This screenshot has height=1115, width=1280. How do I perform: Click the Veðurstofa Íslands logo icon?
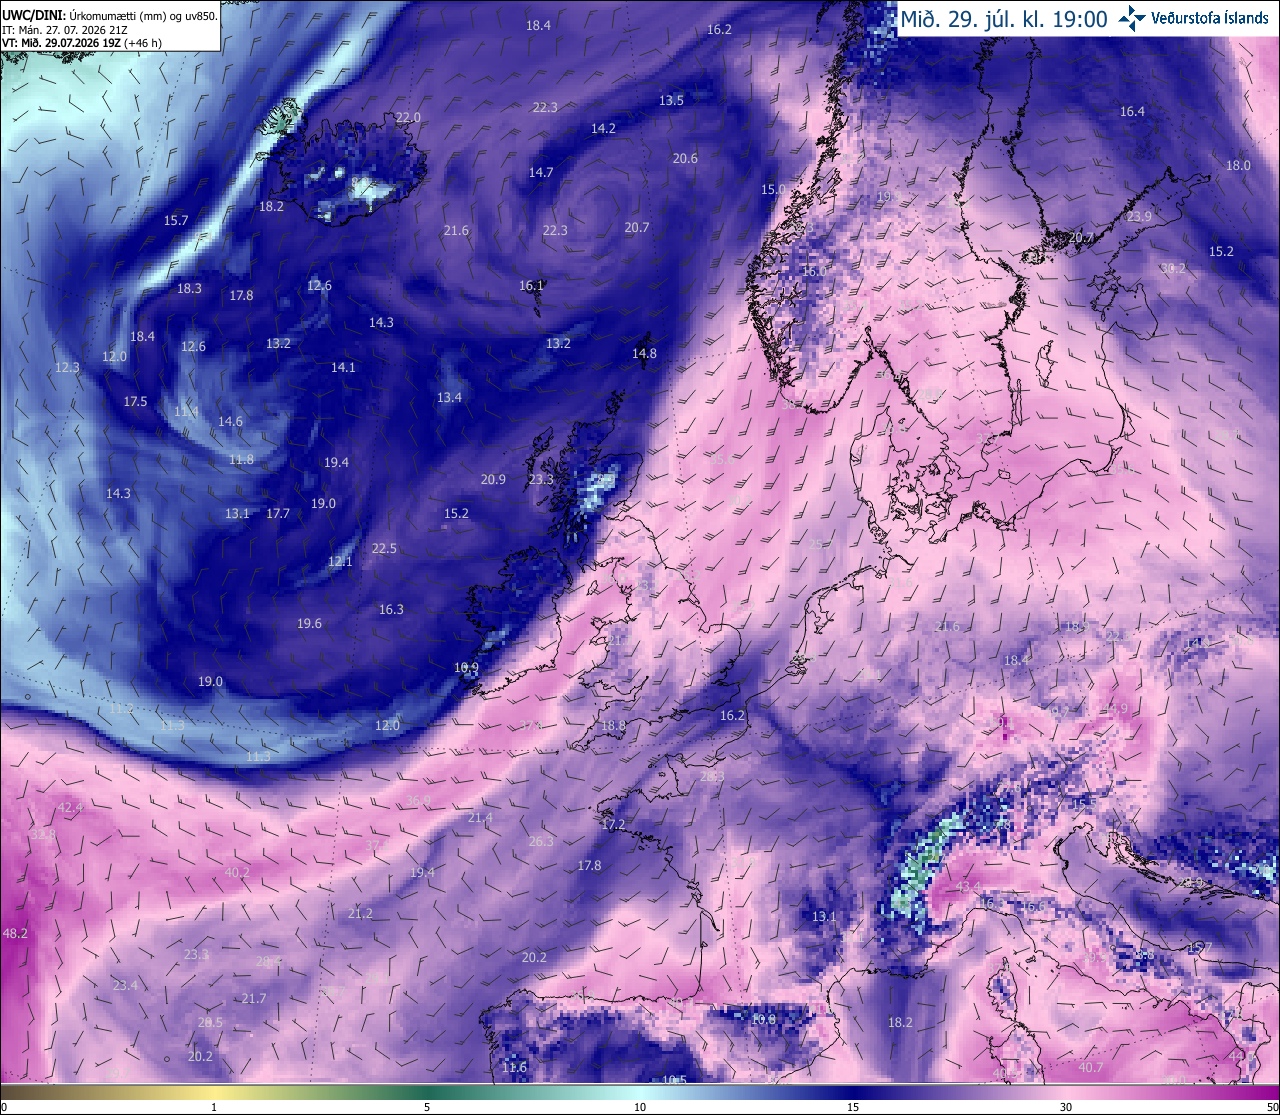(x=1131, y=18)
